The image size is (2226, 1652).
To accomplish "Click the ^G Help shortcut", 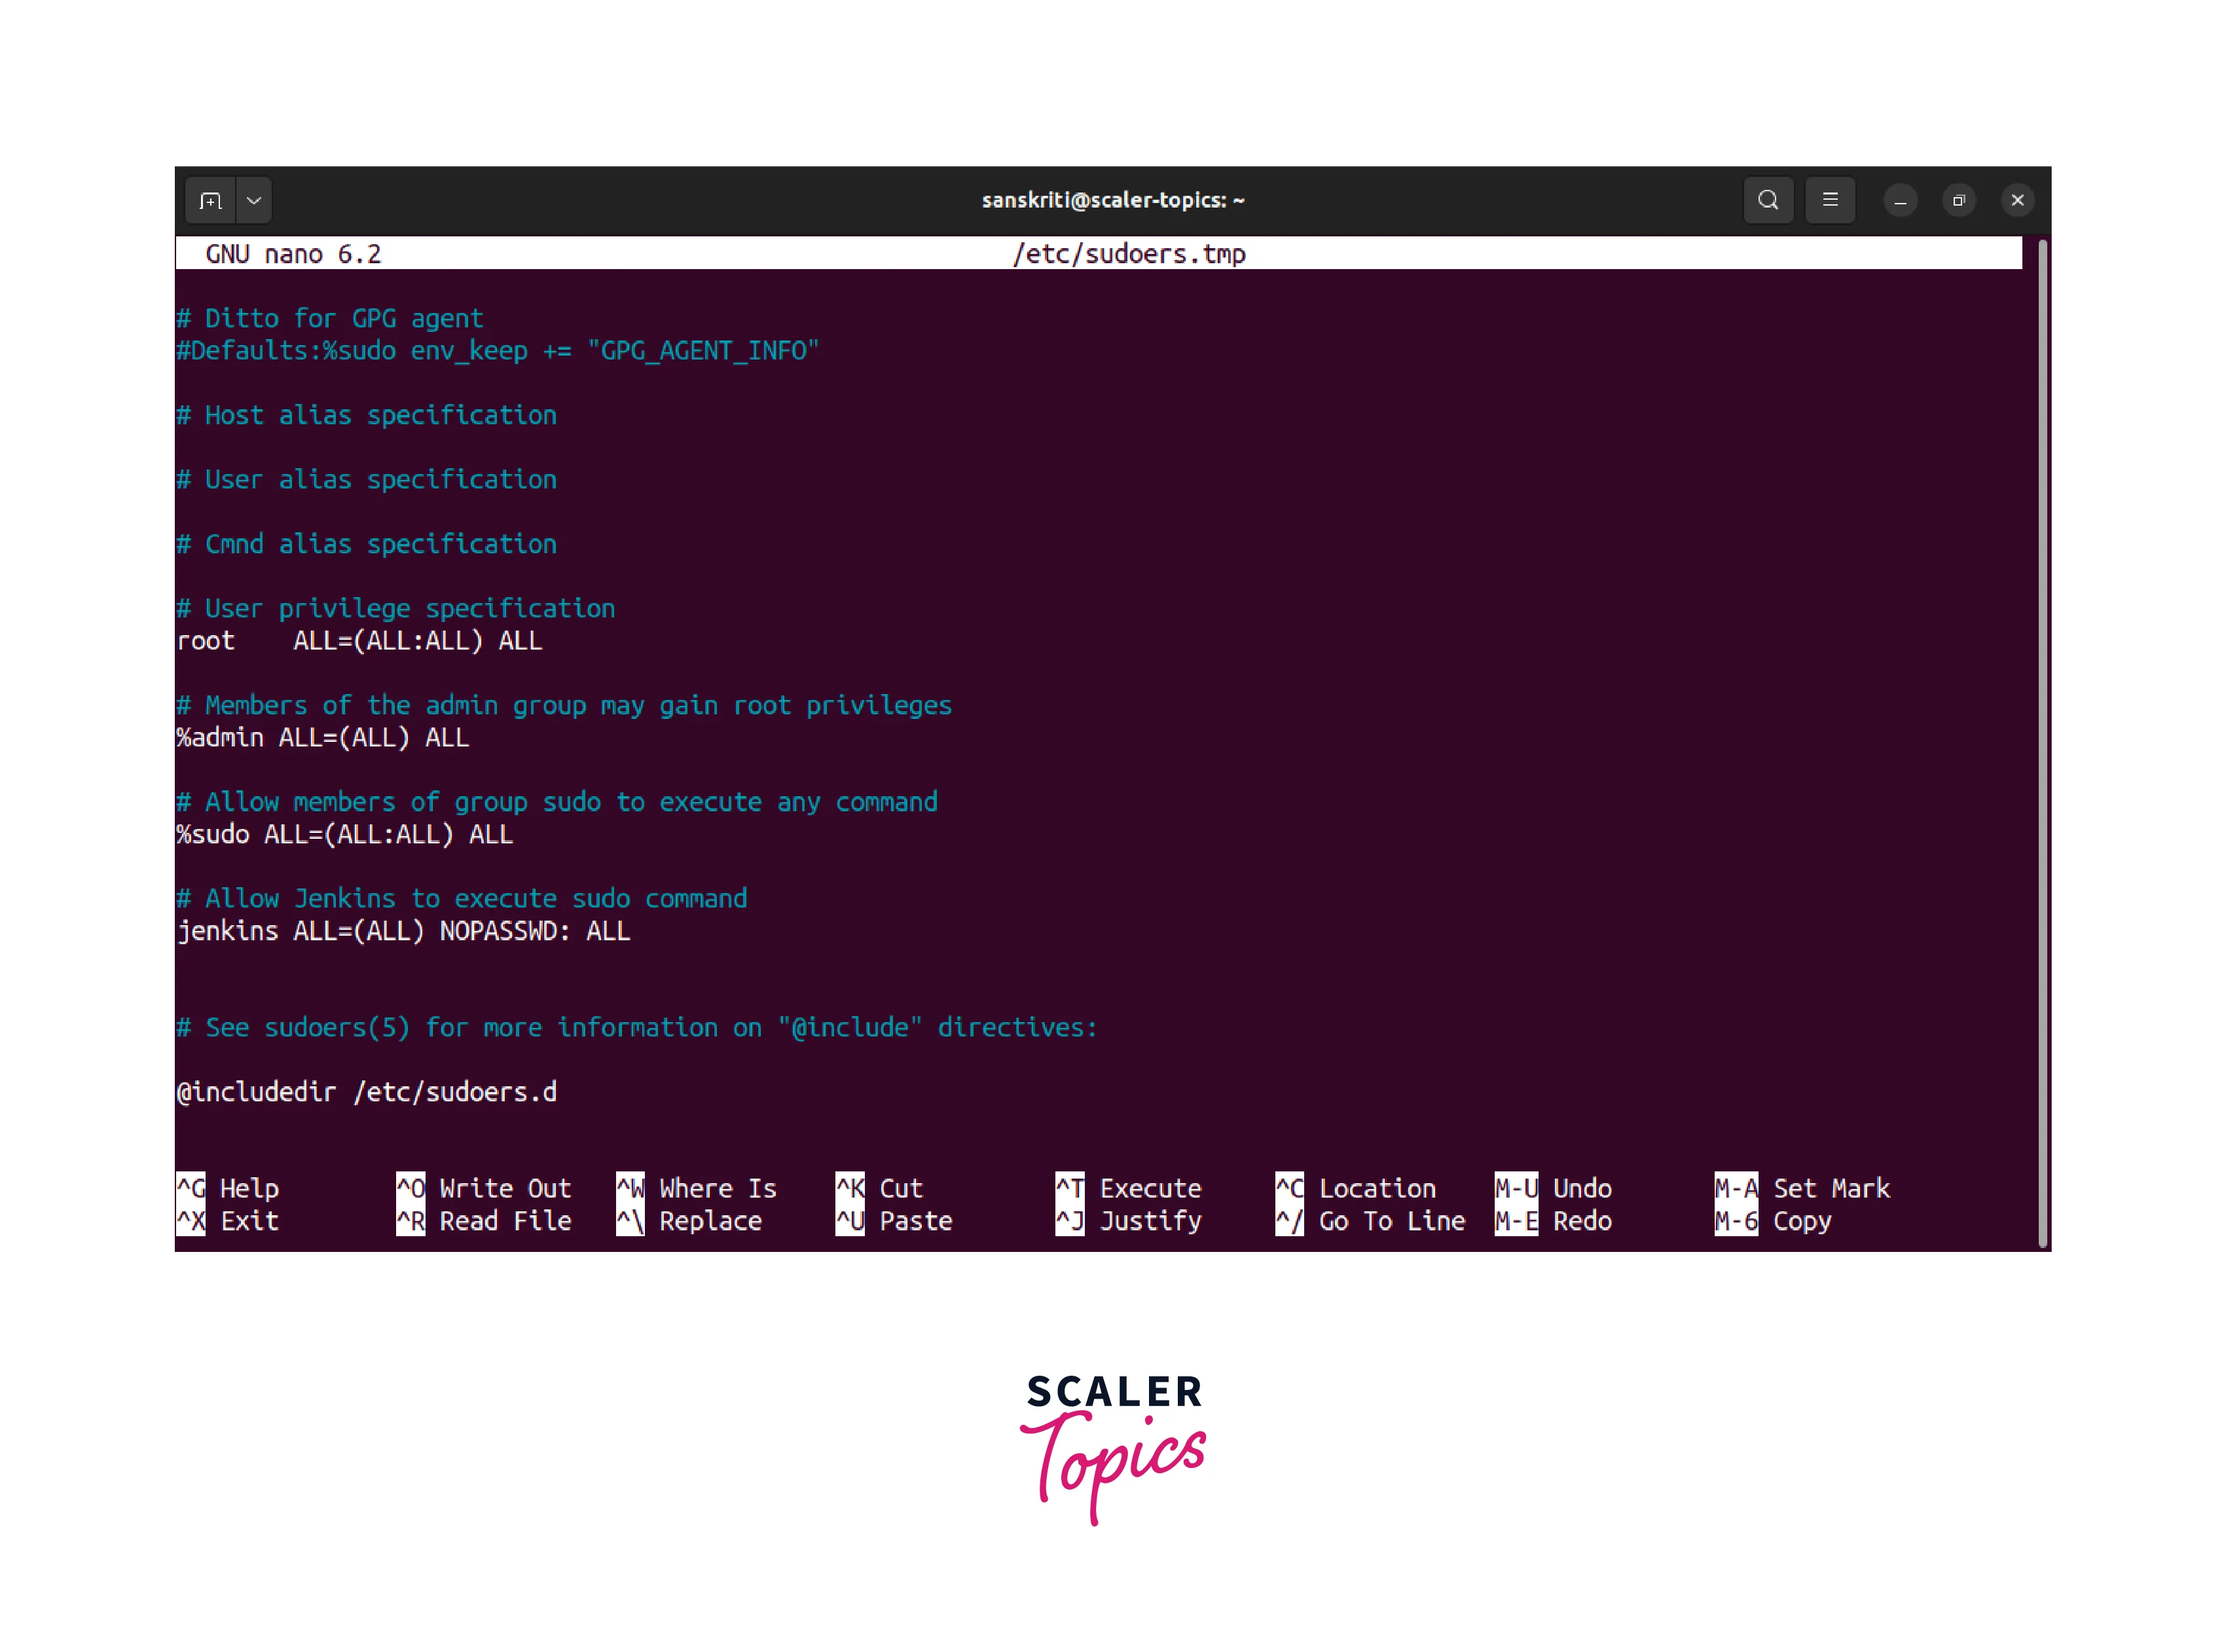I will [x=229, y=1188].
